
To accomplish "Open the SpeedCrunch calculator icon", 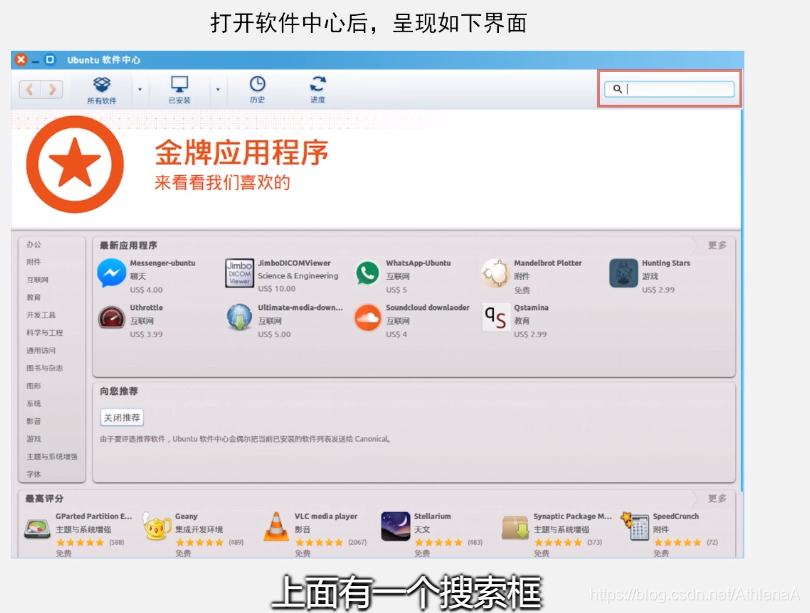I will point(635,527).
